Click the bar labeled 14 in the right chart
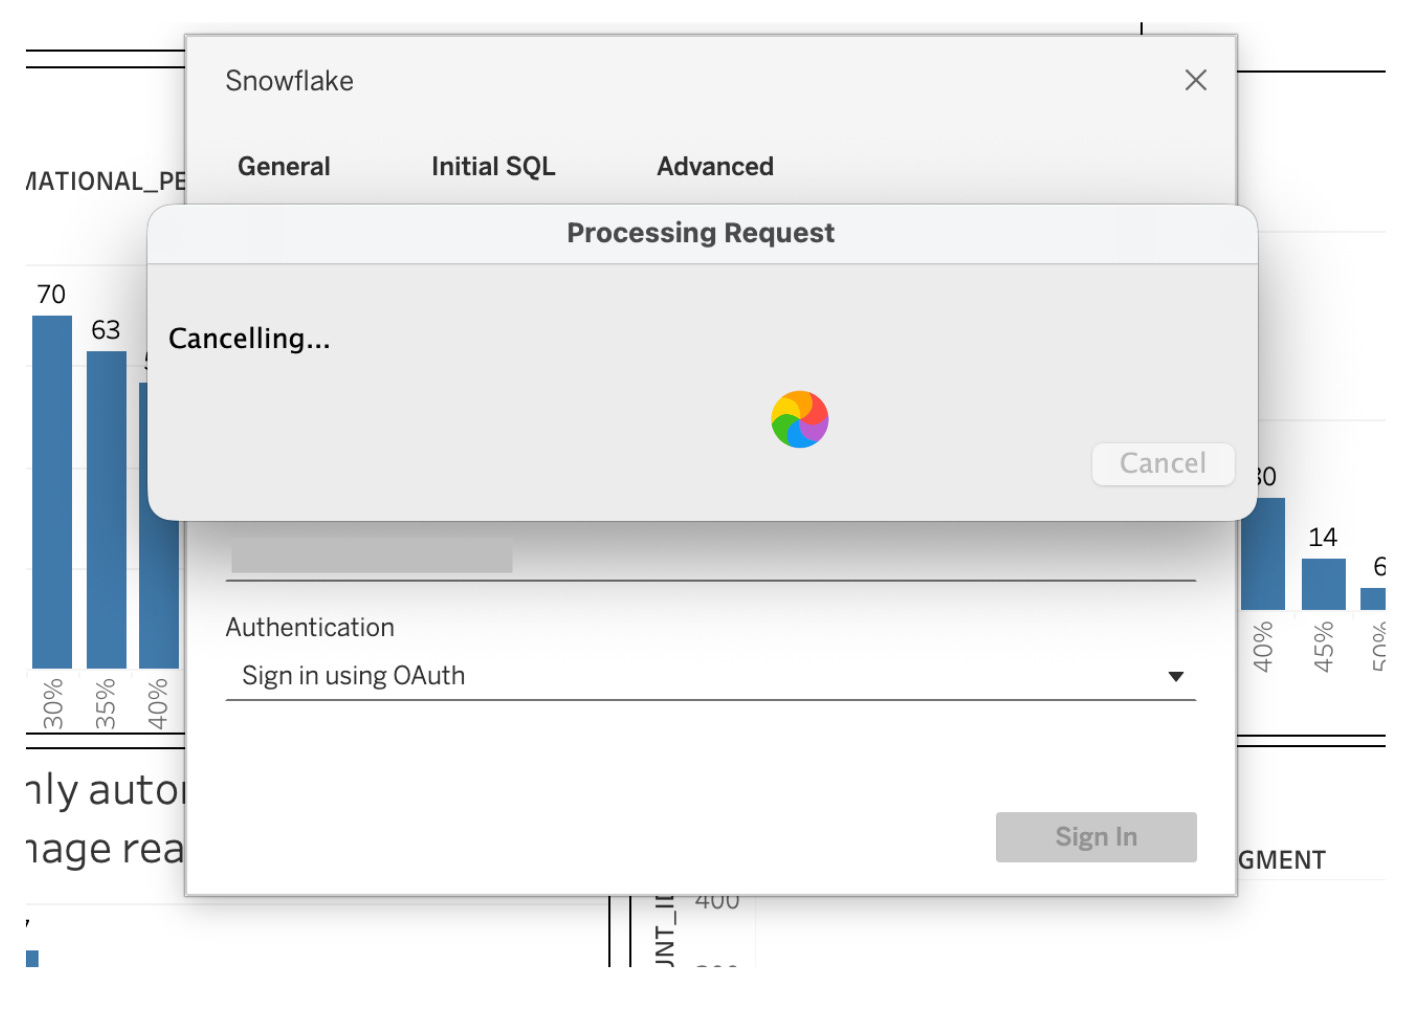Image resolution: width=1412 pixels, height=1030 pixels. click(x=1323, y=584)
